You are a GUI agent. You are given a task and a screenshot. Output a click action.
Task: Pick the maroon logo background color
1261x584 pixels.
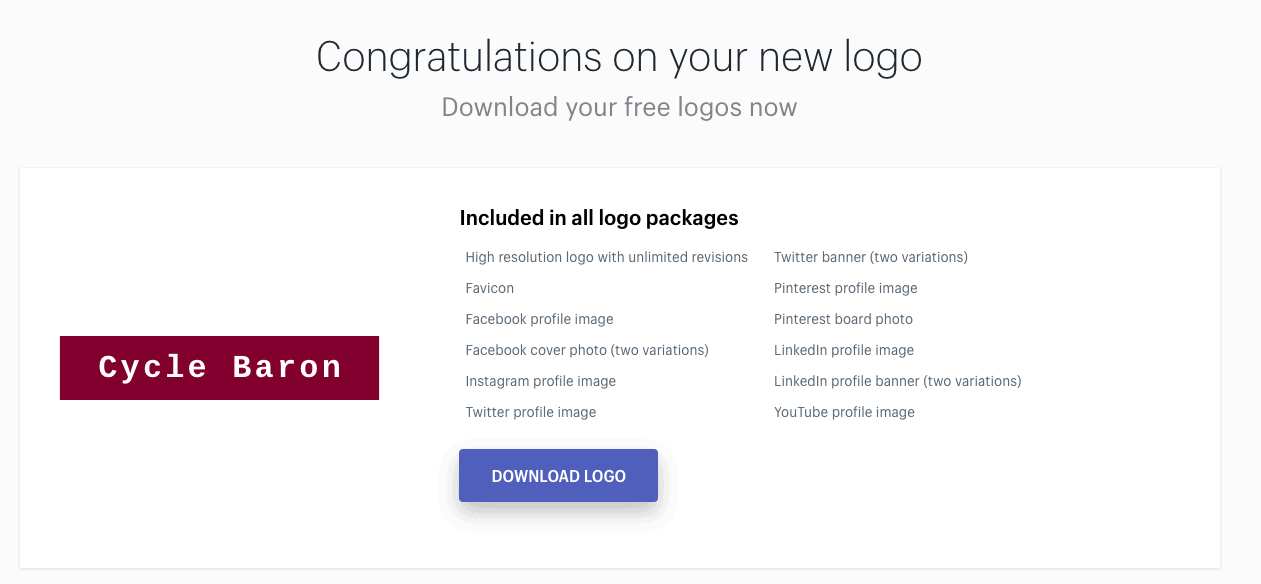(x=80, y=386)
